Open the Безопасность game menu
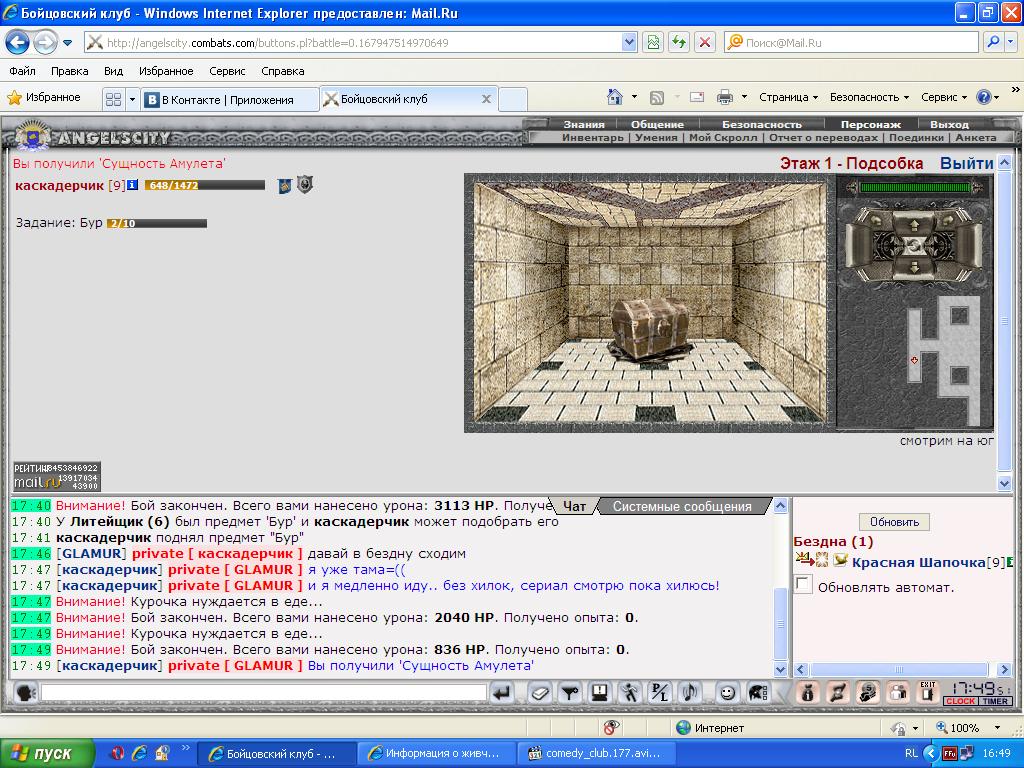 pyautogui.click(x=761, y=124)
